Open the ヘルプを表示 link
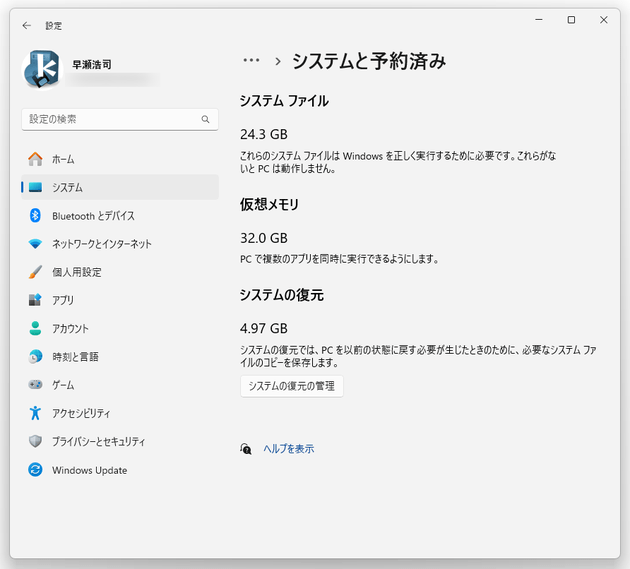630x569 pixels. pos(288,449)
